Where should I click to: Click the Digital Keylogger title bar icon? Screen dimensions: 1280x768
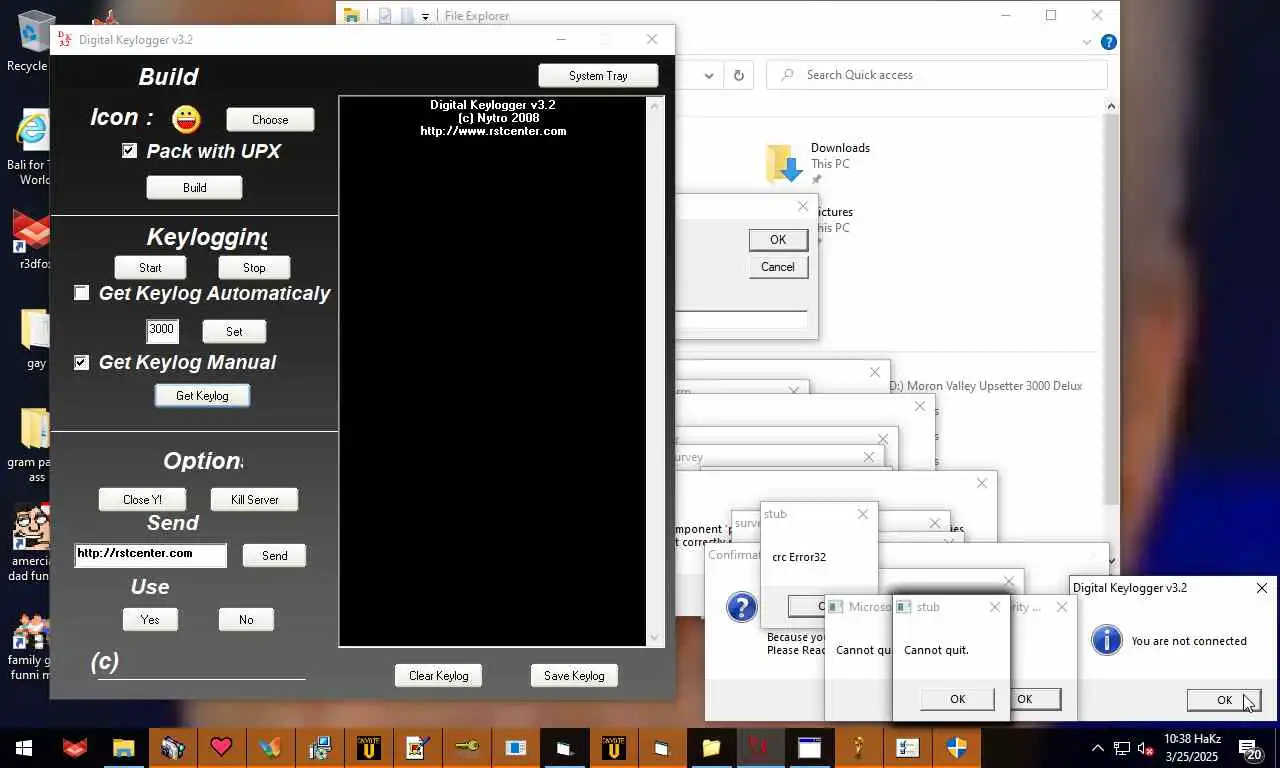[x=65, y=39]
